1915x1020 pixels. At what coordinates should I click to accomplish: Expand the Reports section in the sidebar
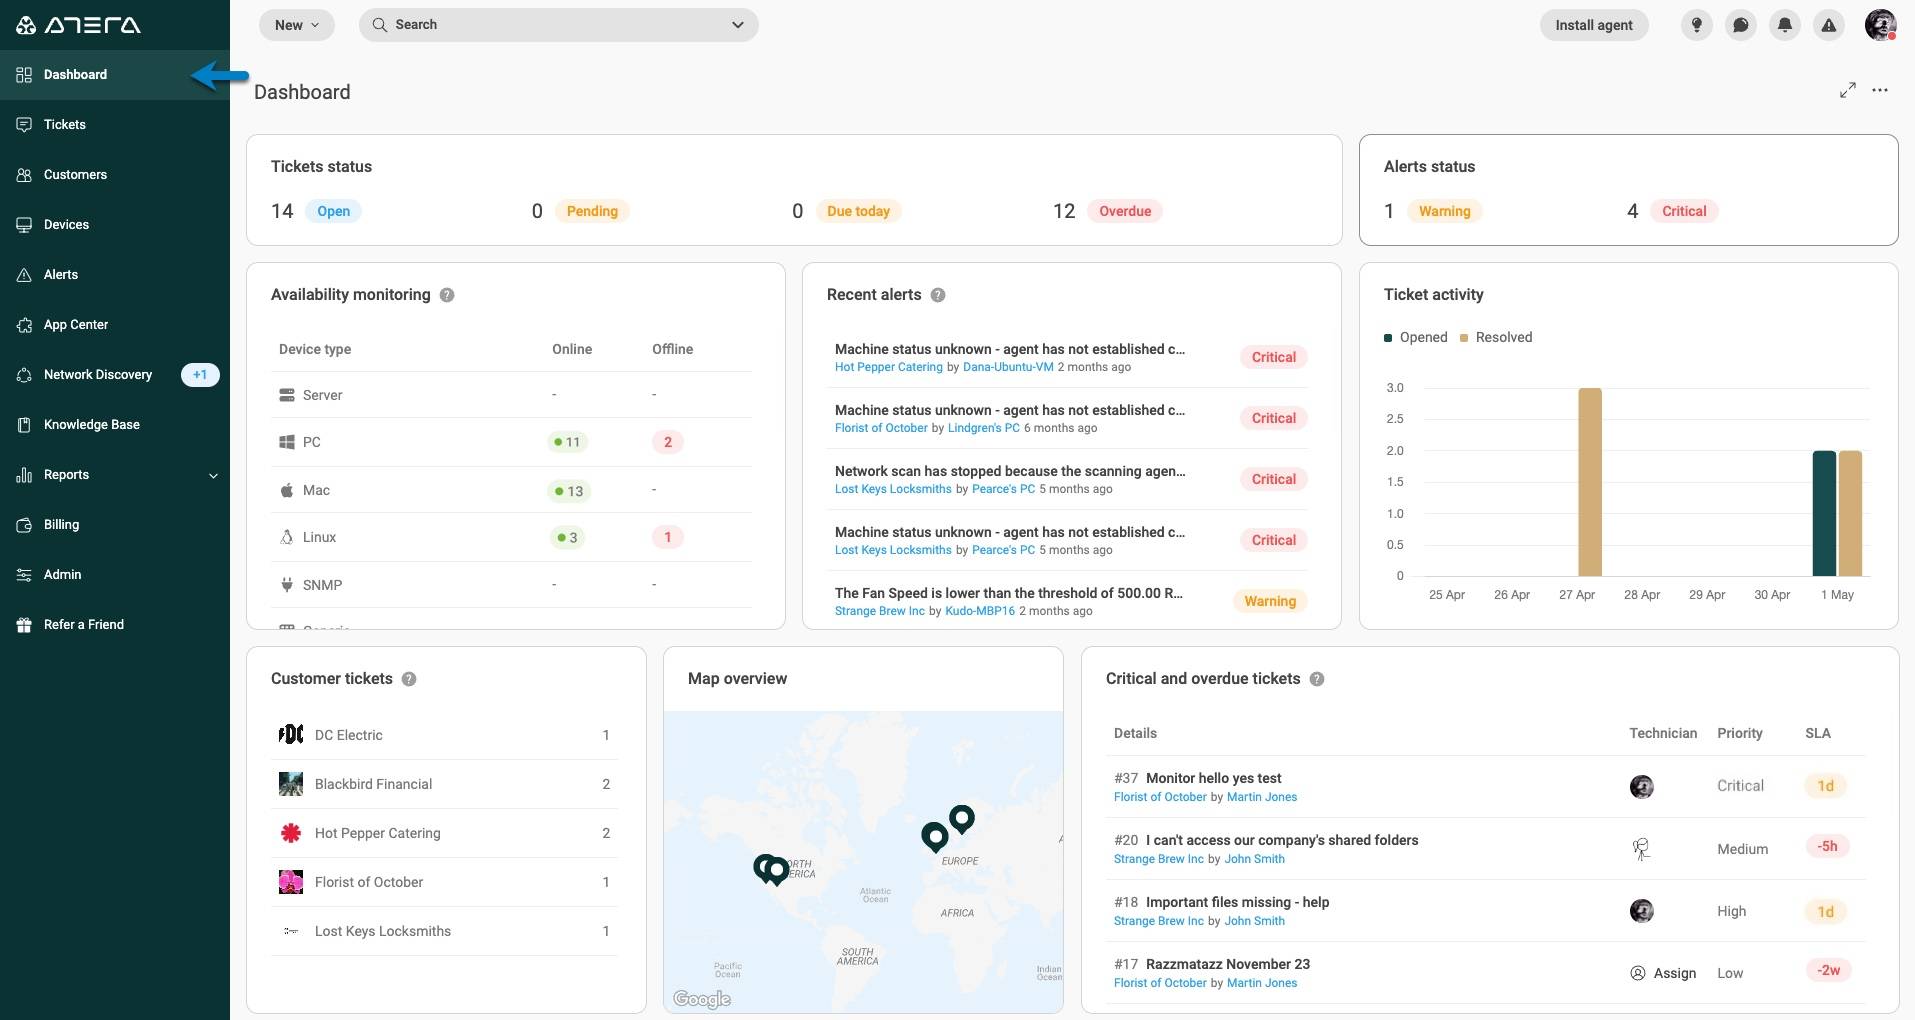click(213, 476)
